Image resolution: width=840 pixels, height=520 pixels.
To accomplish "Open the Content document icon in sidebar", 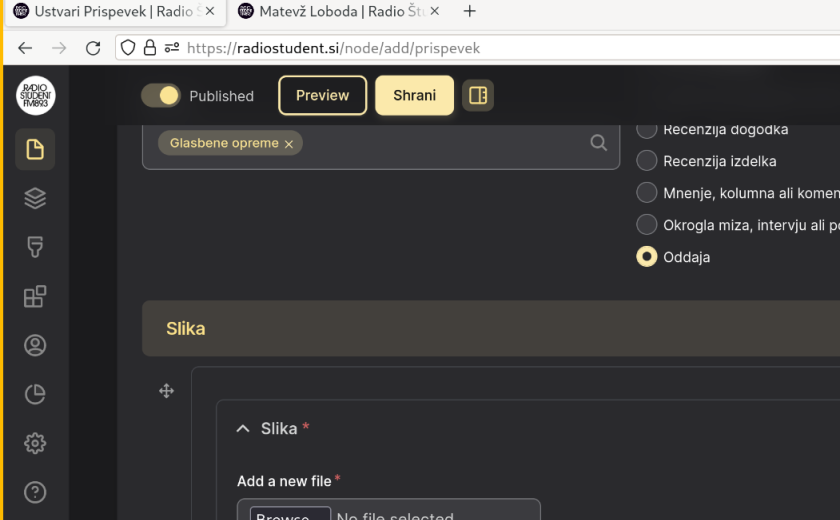I will click(35, 150).
